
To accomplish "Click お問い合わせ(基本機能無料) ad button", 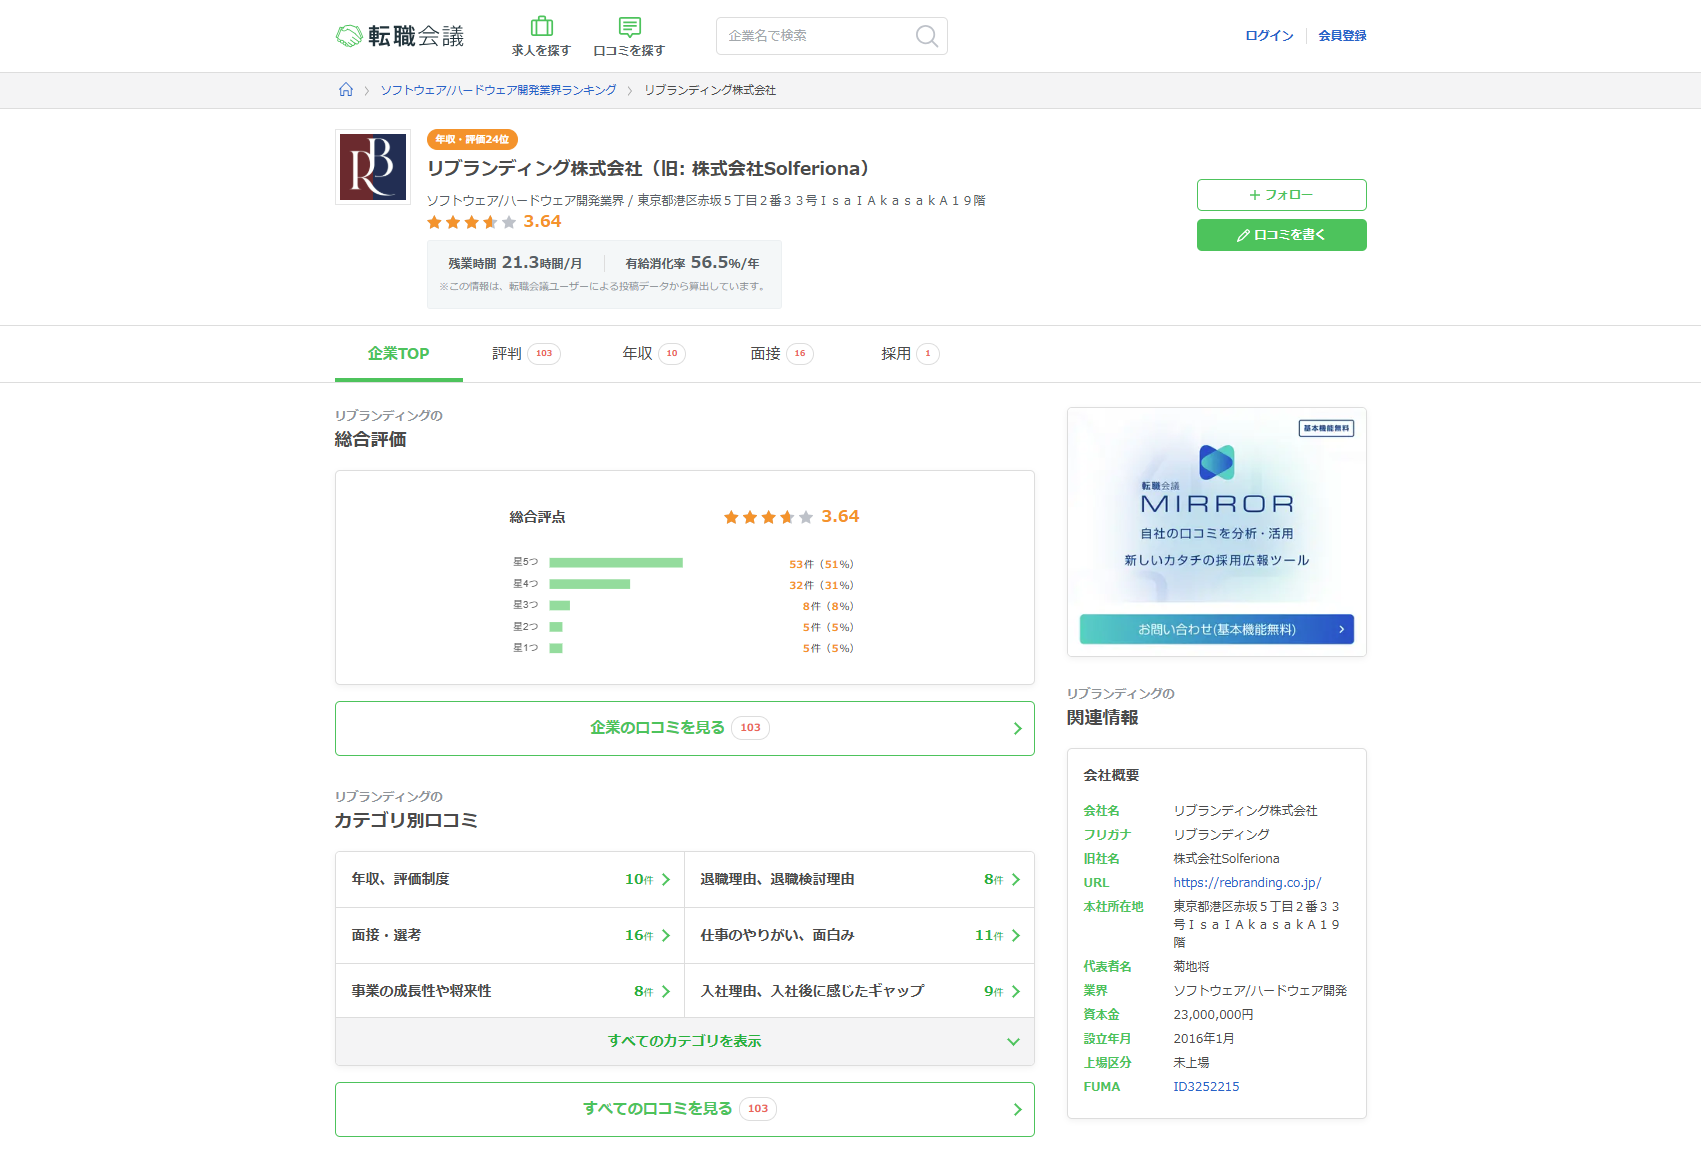I will (x=1217, y=629).
